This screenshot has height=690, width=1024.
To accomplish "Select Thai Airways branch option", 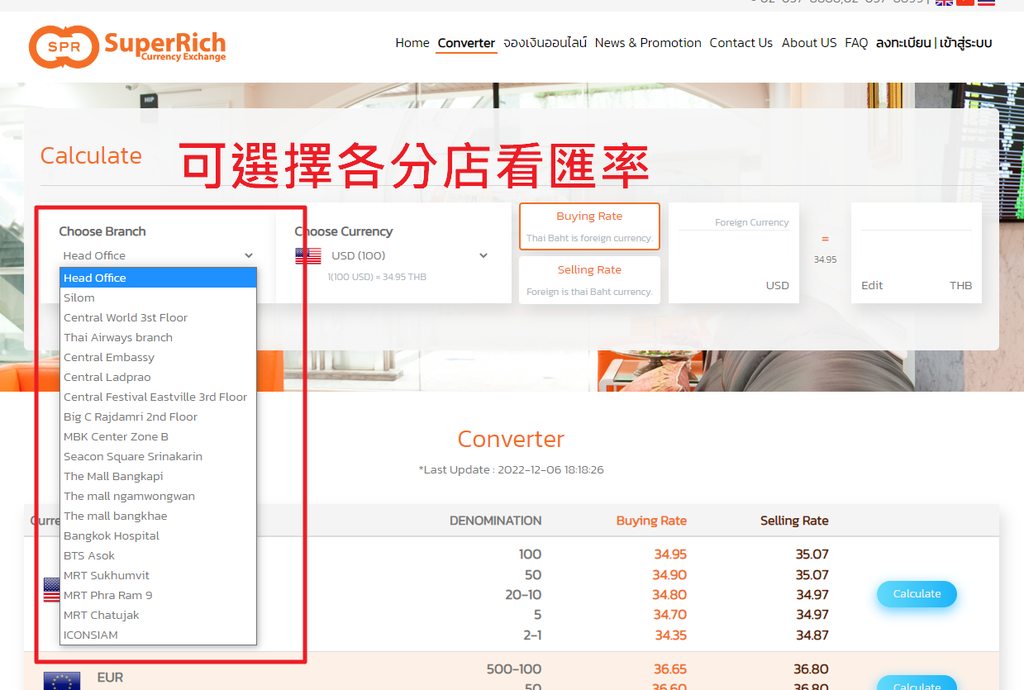I will click(158, 337).
